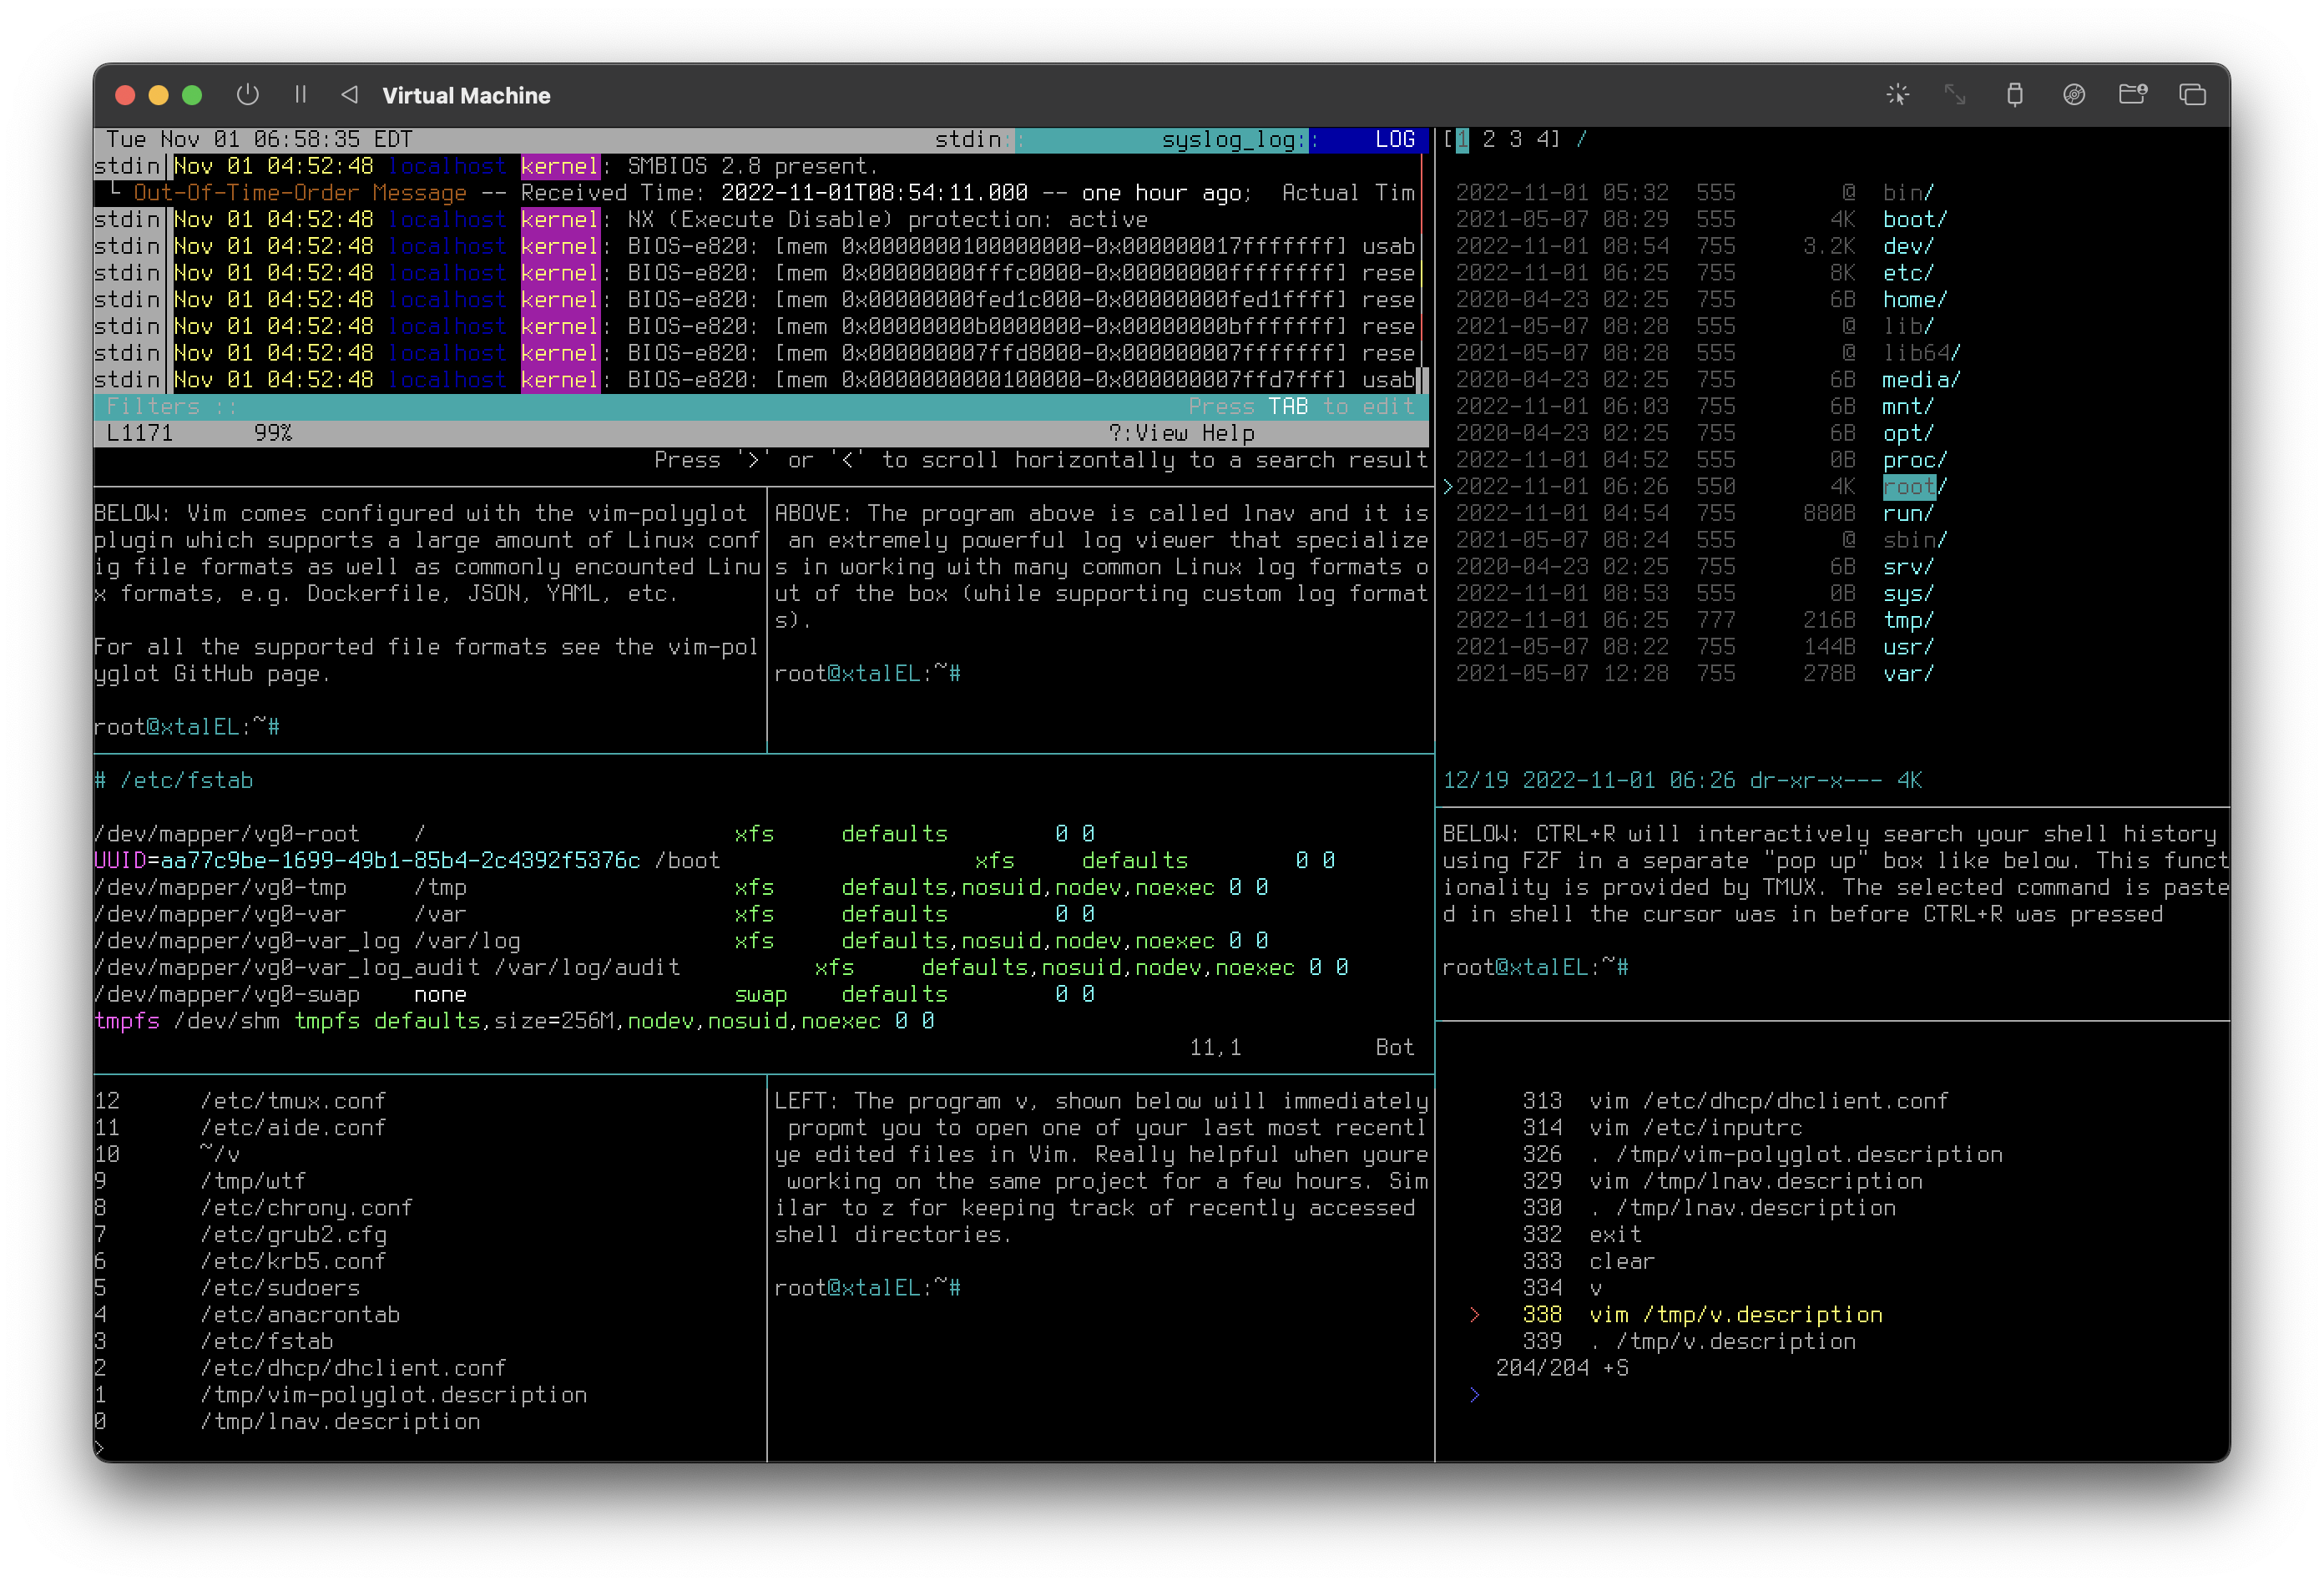Viewport: 2324px width, 1586px height.
Task: Click the tmpfs /dev/shm line in fstab
Action: pyautogui.click(x=514, y=1021)
